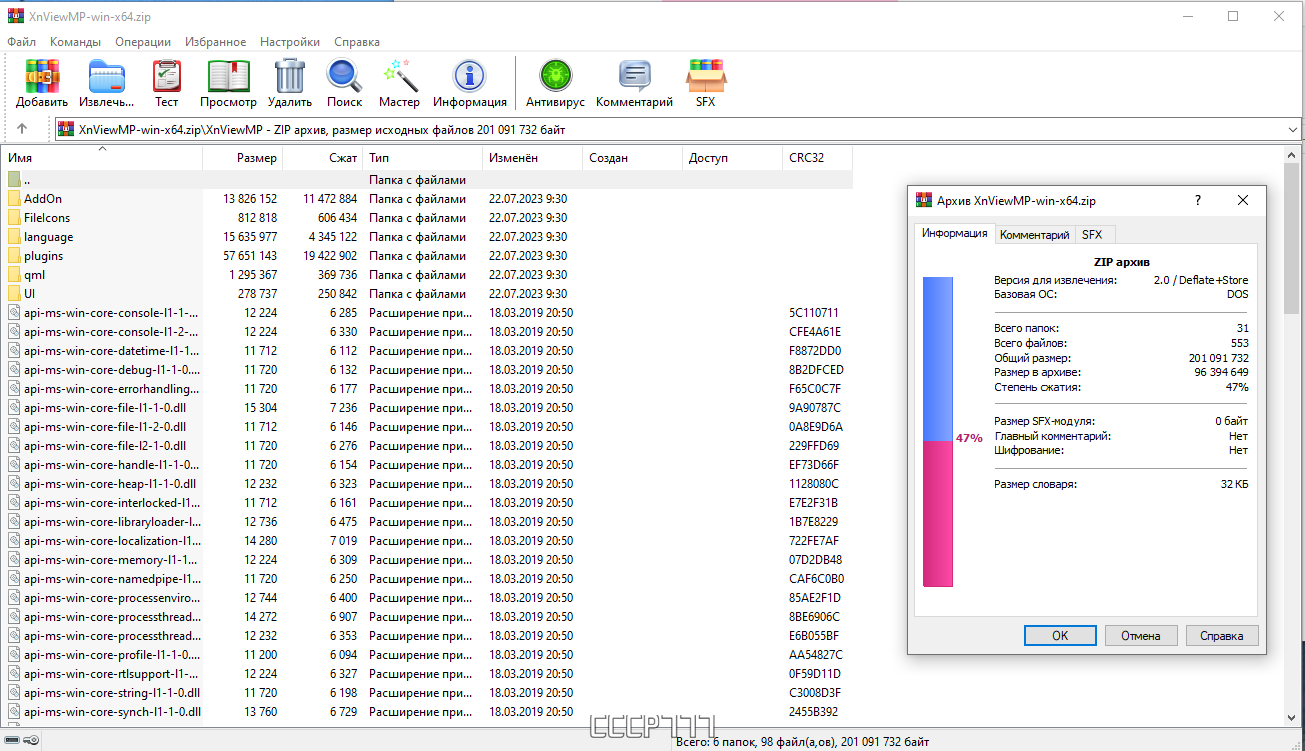This screenshot has width=1305, height=751.
Task: Open Просмотр (View) toolbar icon
Action: [228, 76]
